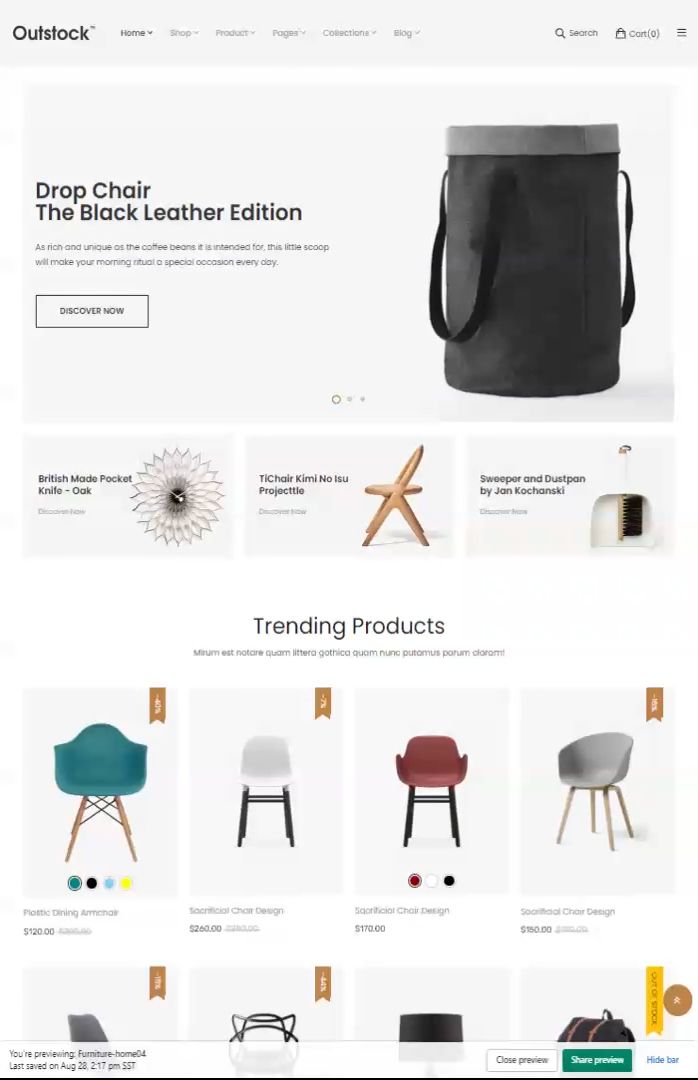Click the Outstock logo
This screenshot has width=698, height=1080.
[x=54, y=33]
